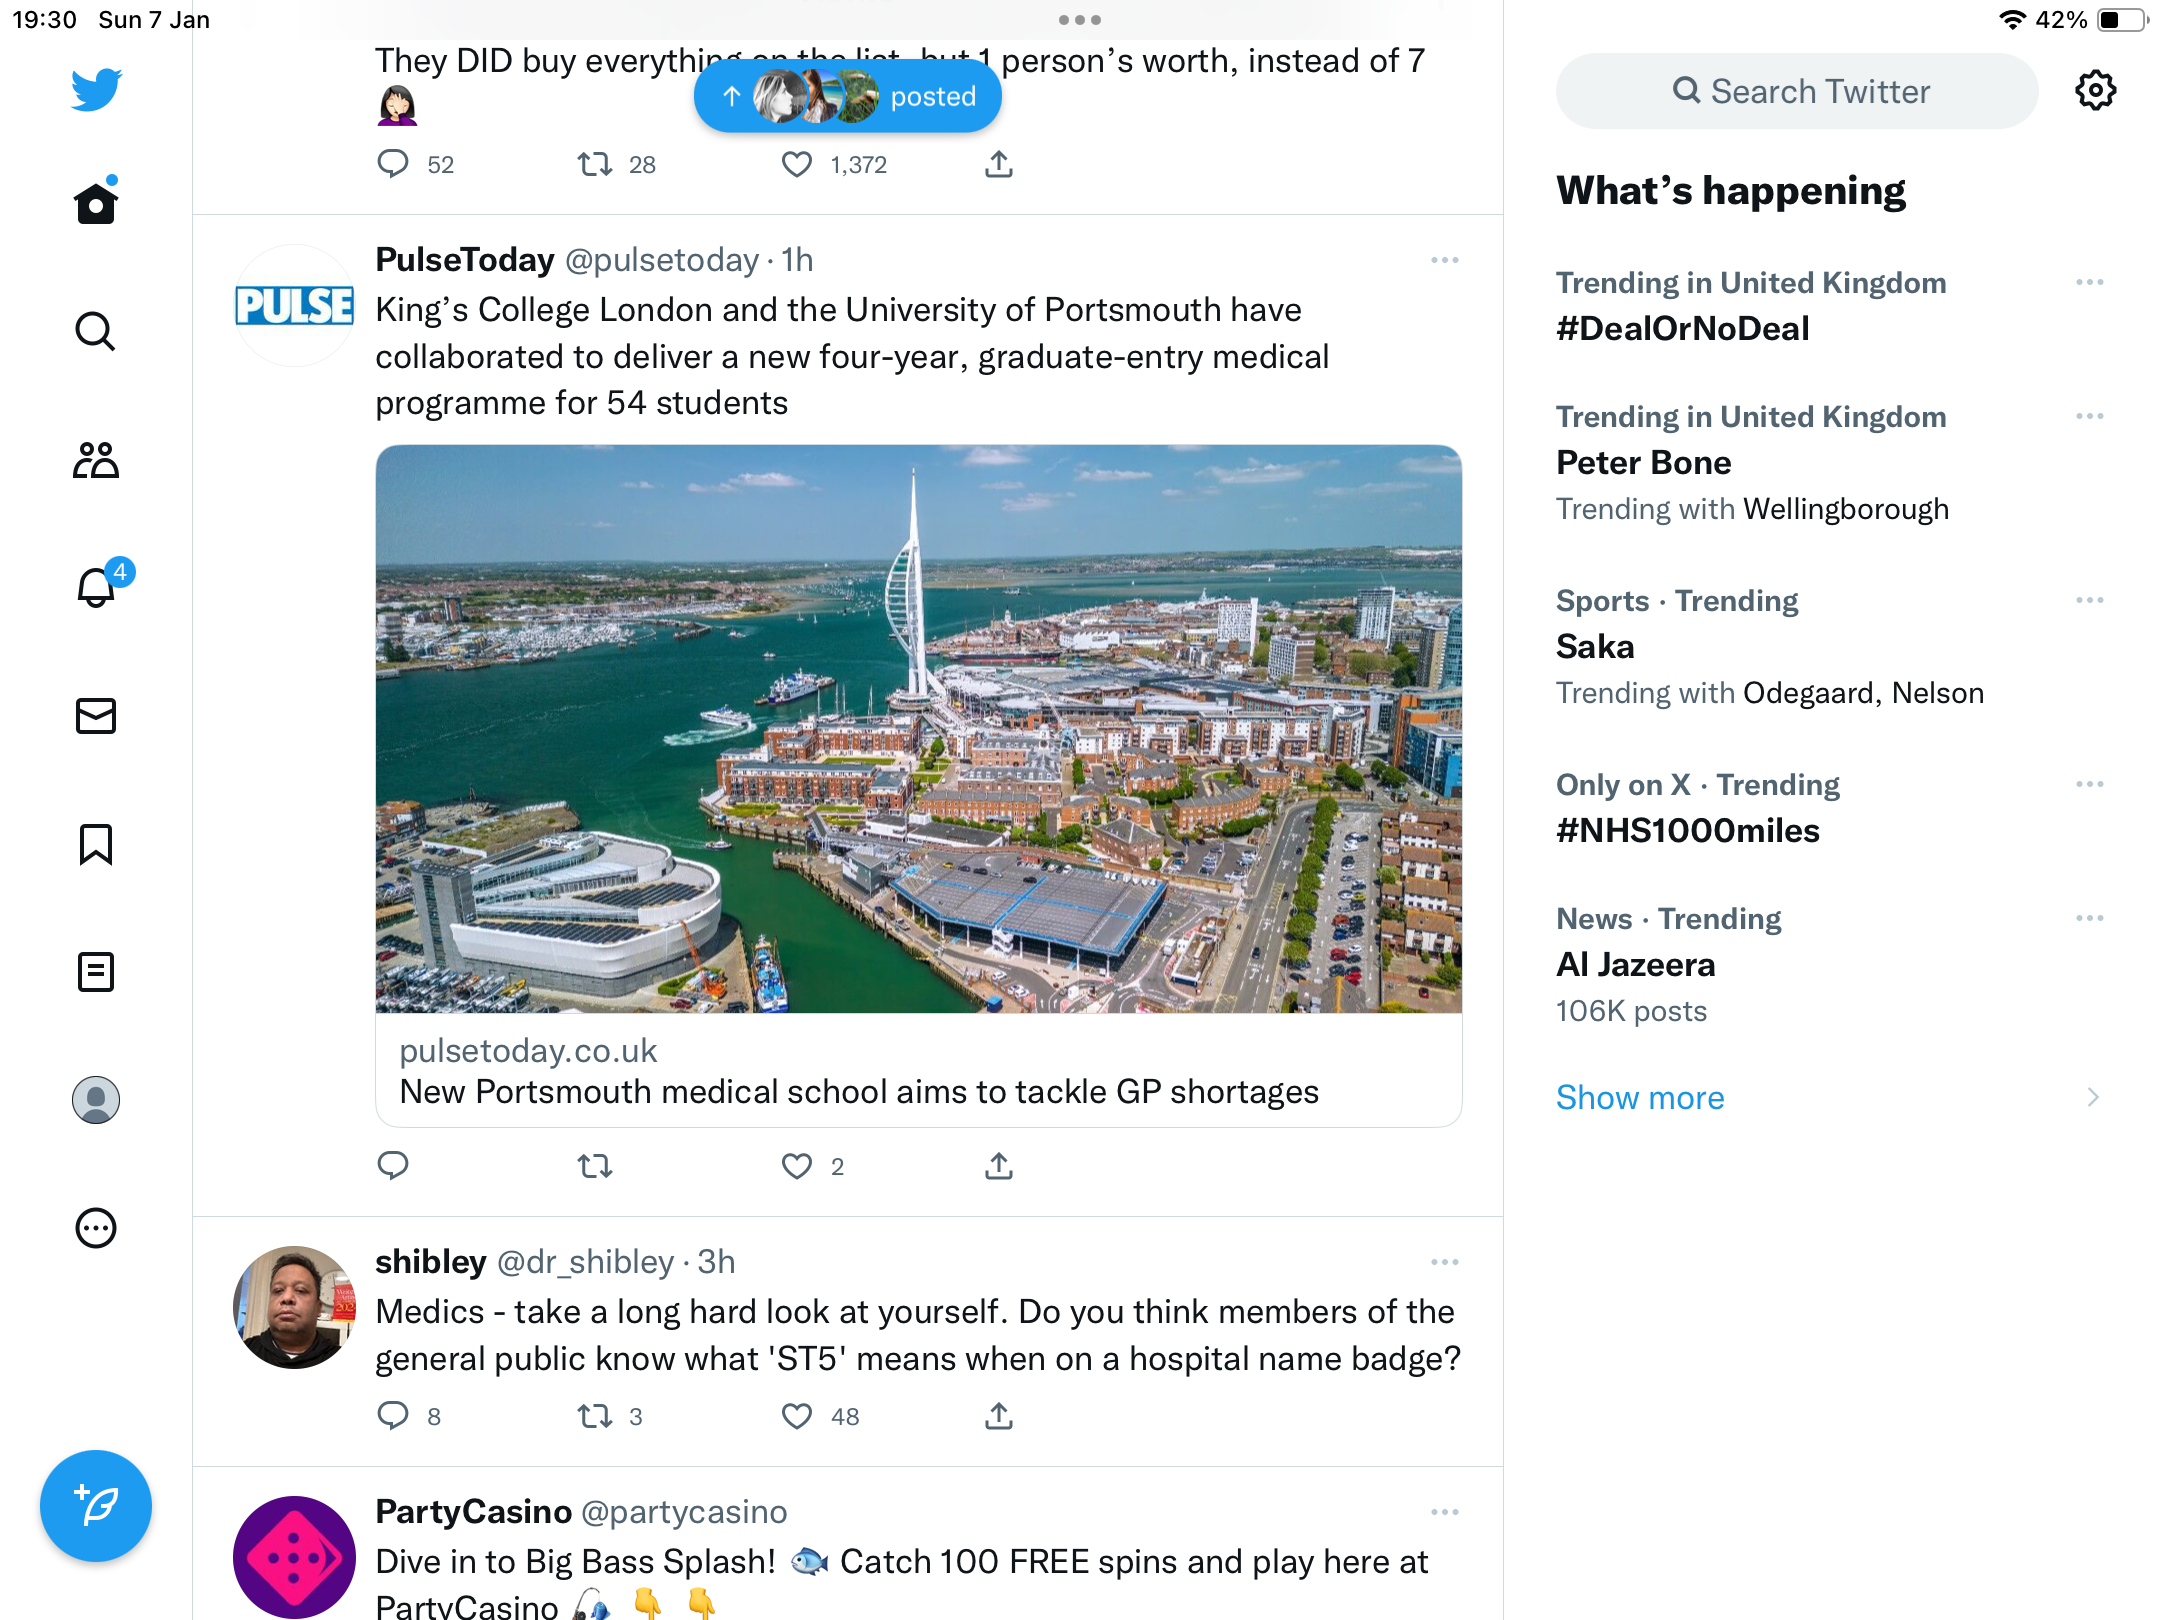The height and width of the screenshot is (1620, 2160).
Task: Tap the new posts pill
Action: pos(848,96)
